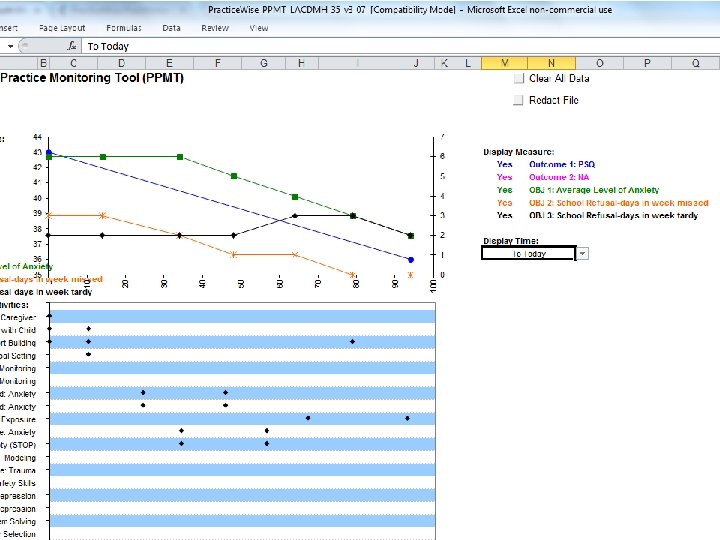Image resolution: width=720 pixels, height=540 pixels.
Task: Click the insert function fx icon
Action: pyautogui.click(x=72, y=46)
